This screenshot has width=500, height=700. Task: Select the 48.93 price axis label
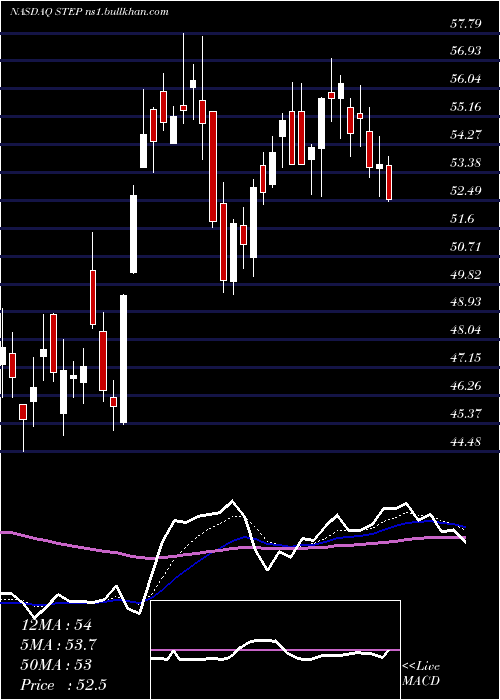point(466,302)
